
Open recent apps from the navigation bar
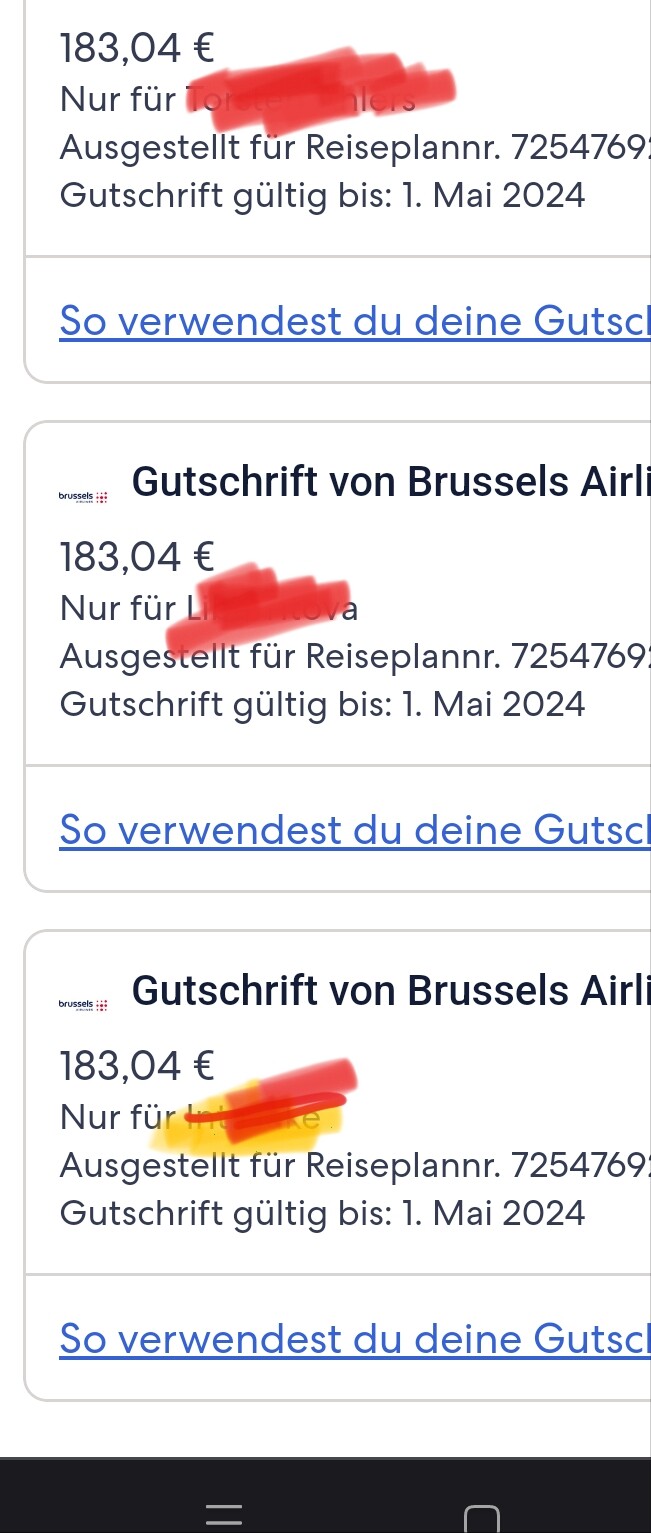tap(225, 1514)
